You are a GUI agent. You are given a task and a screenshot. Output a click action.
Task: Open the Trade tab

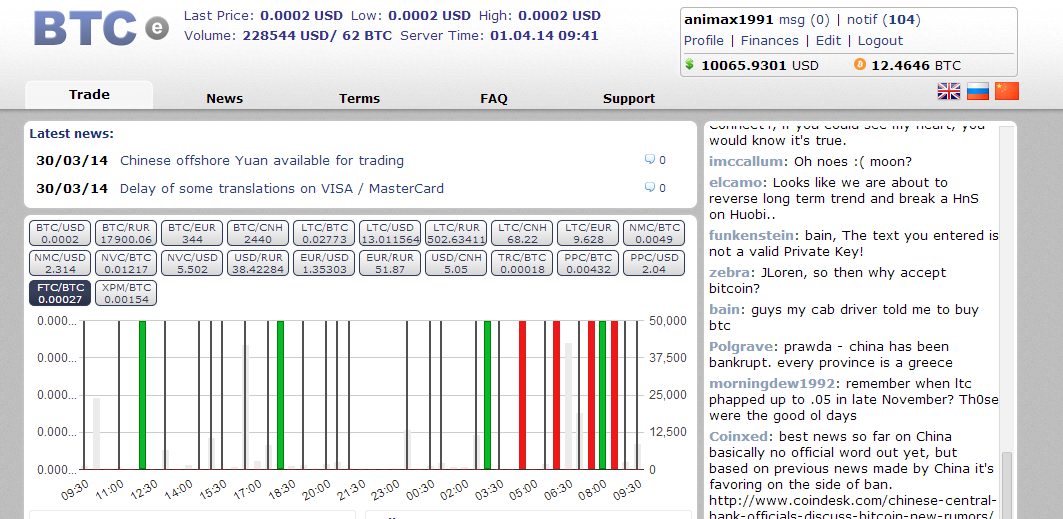[89, 95]
